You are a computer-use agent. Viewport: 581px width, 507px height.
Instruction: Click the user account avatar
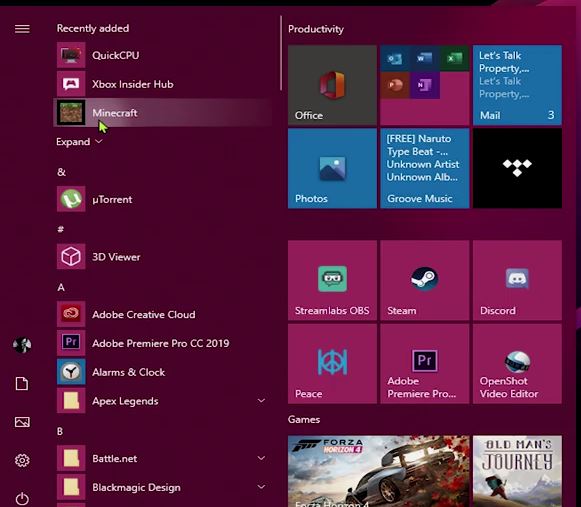coord(22,345)
